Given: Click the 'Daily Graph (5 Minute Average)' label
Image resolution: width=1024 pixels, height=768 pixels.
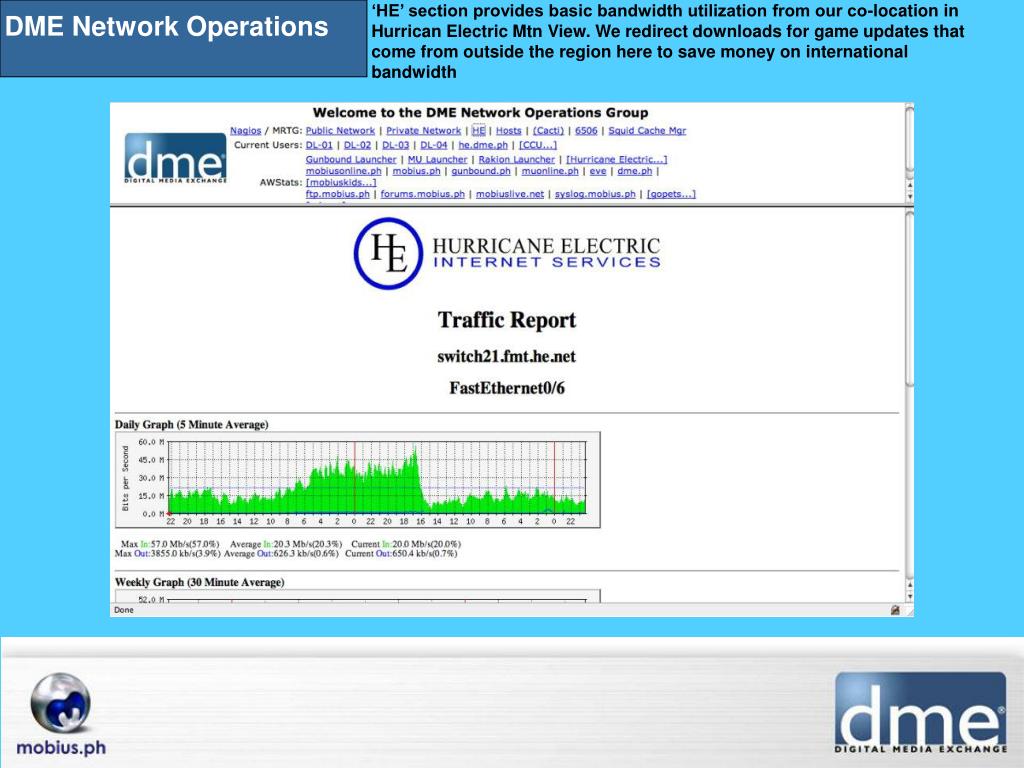Looking at the screenshot, I should (191, 424).
